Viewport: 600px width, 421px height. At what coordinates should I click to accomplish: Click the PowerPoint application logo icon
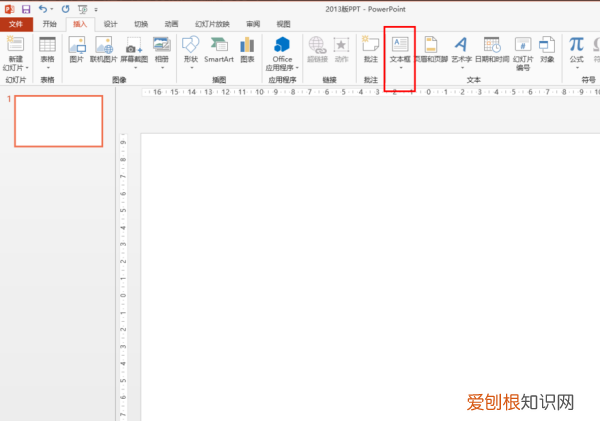pos(9,9)
